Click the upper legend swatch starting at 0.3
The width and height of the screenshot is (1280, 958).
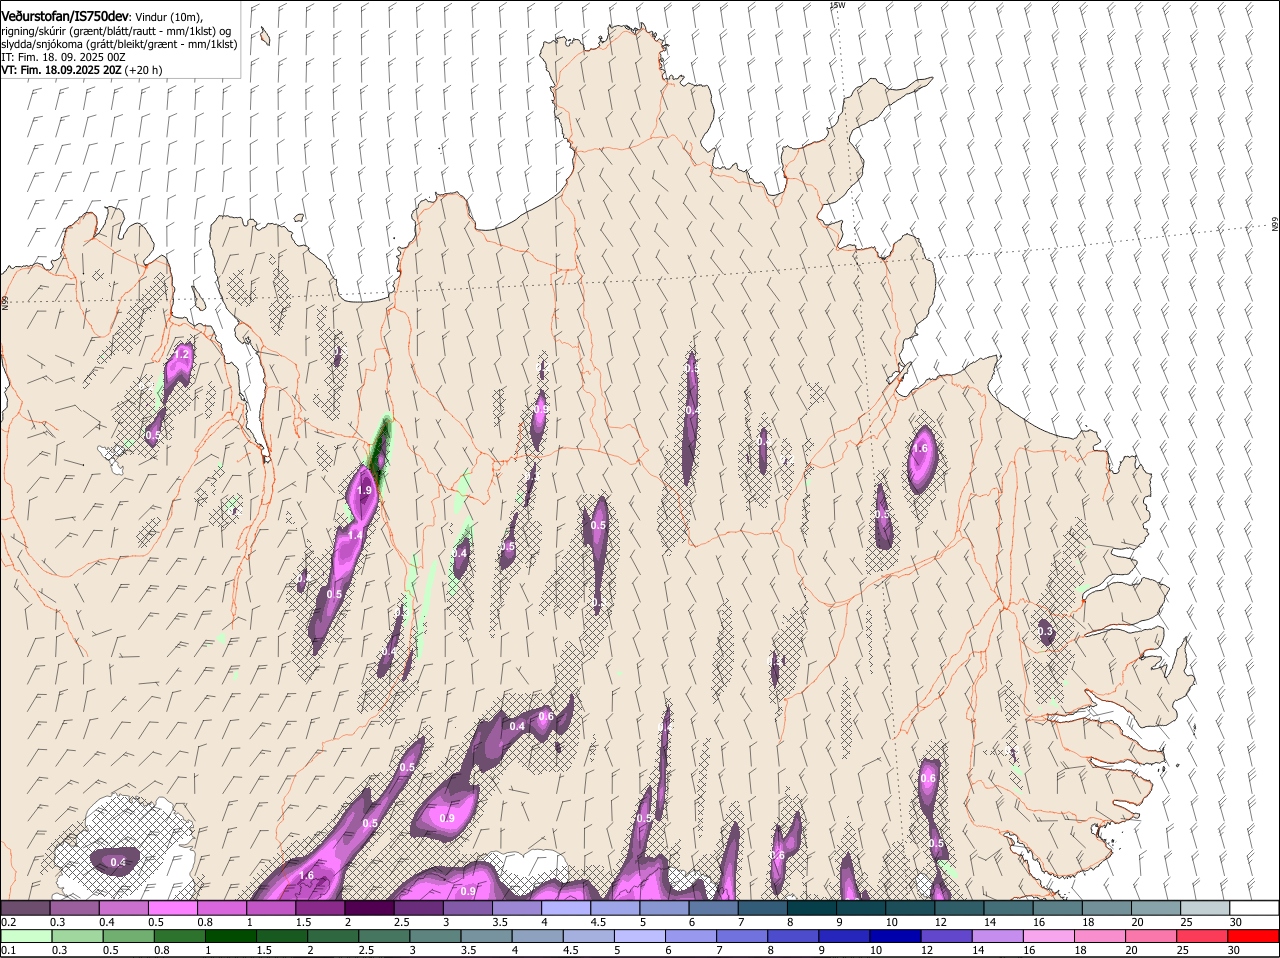click(x=75, y=908)
